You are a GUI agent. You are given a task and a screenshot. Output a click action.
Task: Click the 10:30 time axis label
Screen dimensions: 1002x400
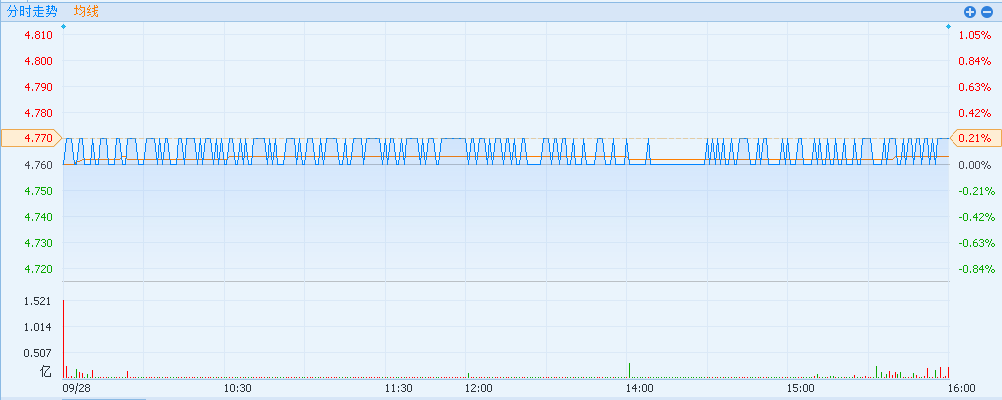(x=238, y=388)
